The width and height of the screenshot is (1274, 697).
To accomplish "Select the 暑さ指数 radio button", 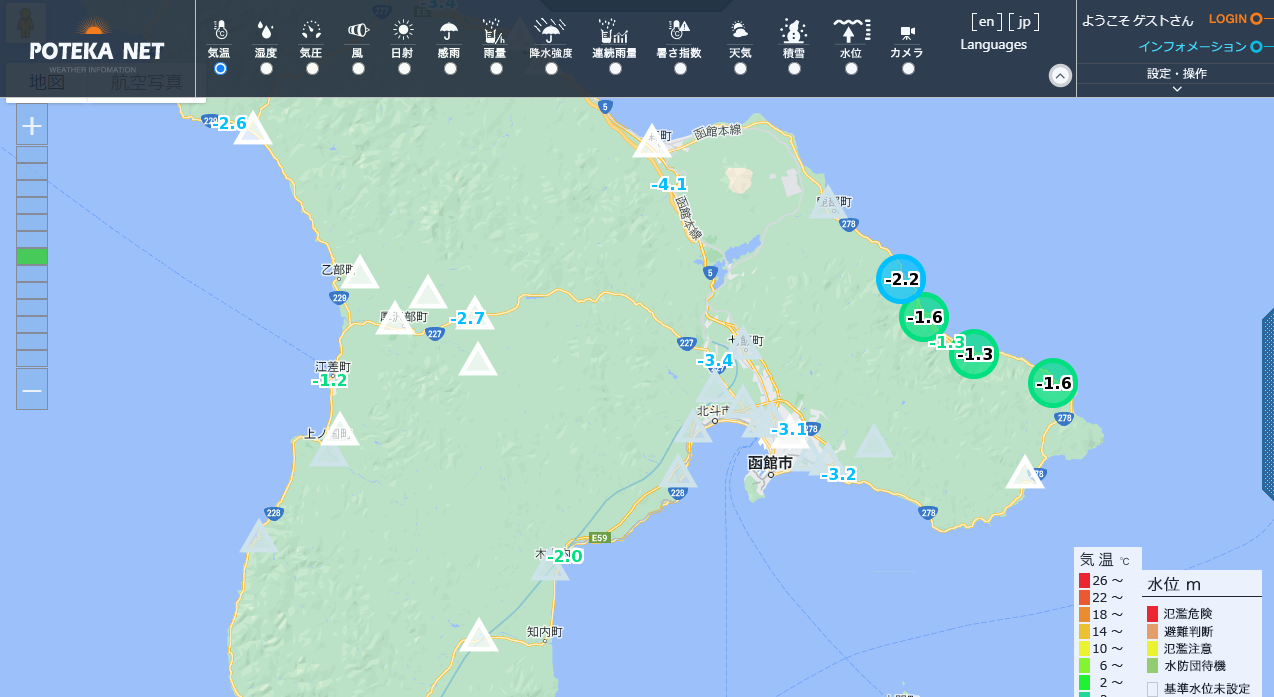I will pos(680,68).
